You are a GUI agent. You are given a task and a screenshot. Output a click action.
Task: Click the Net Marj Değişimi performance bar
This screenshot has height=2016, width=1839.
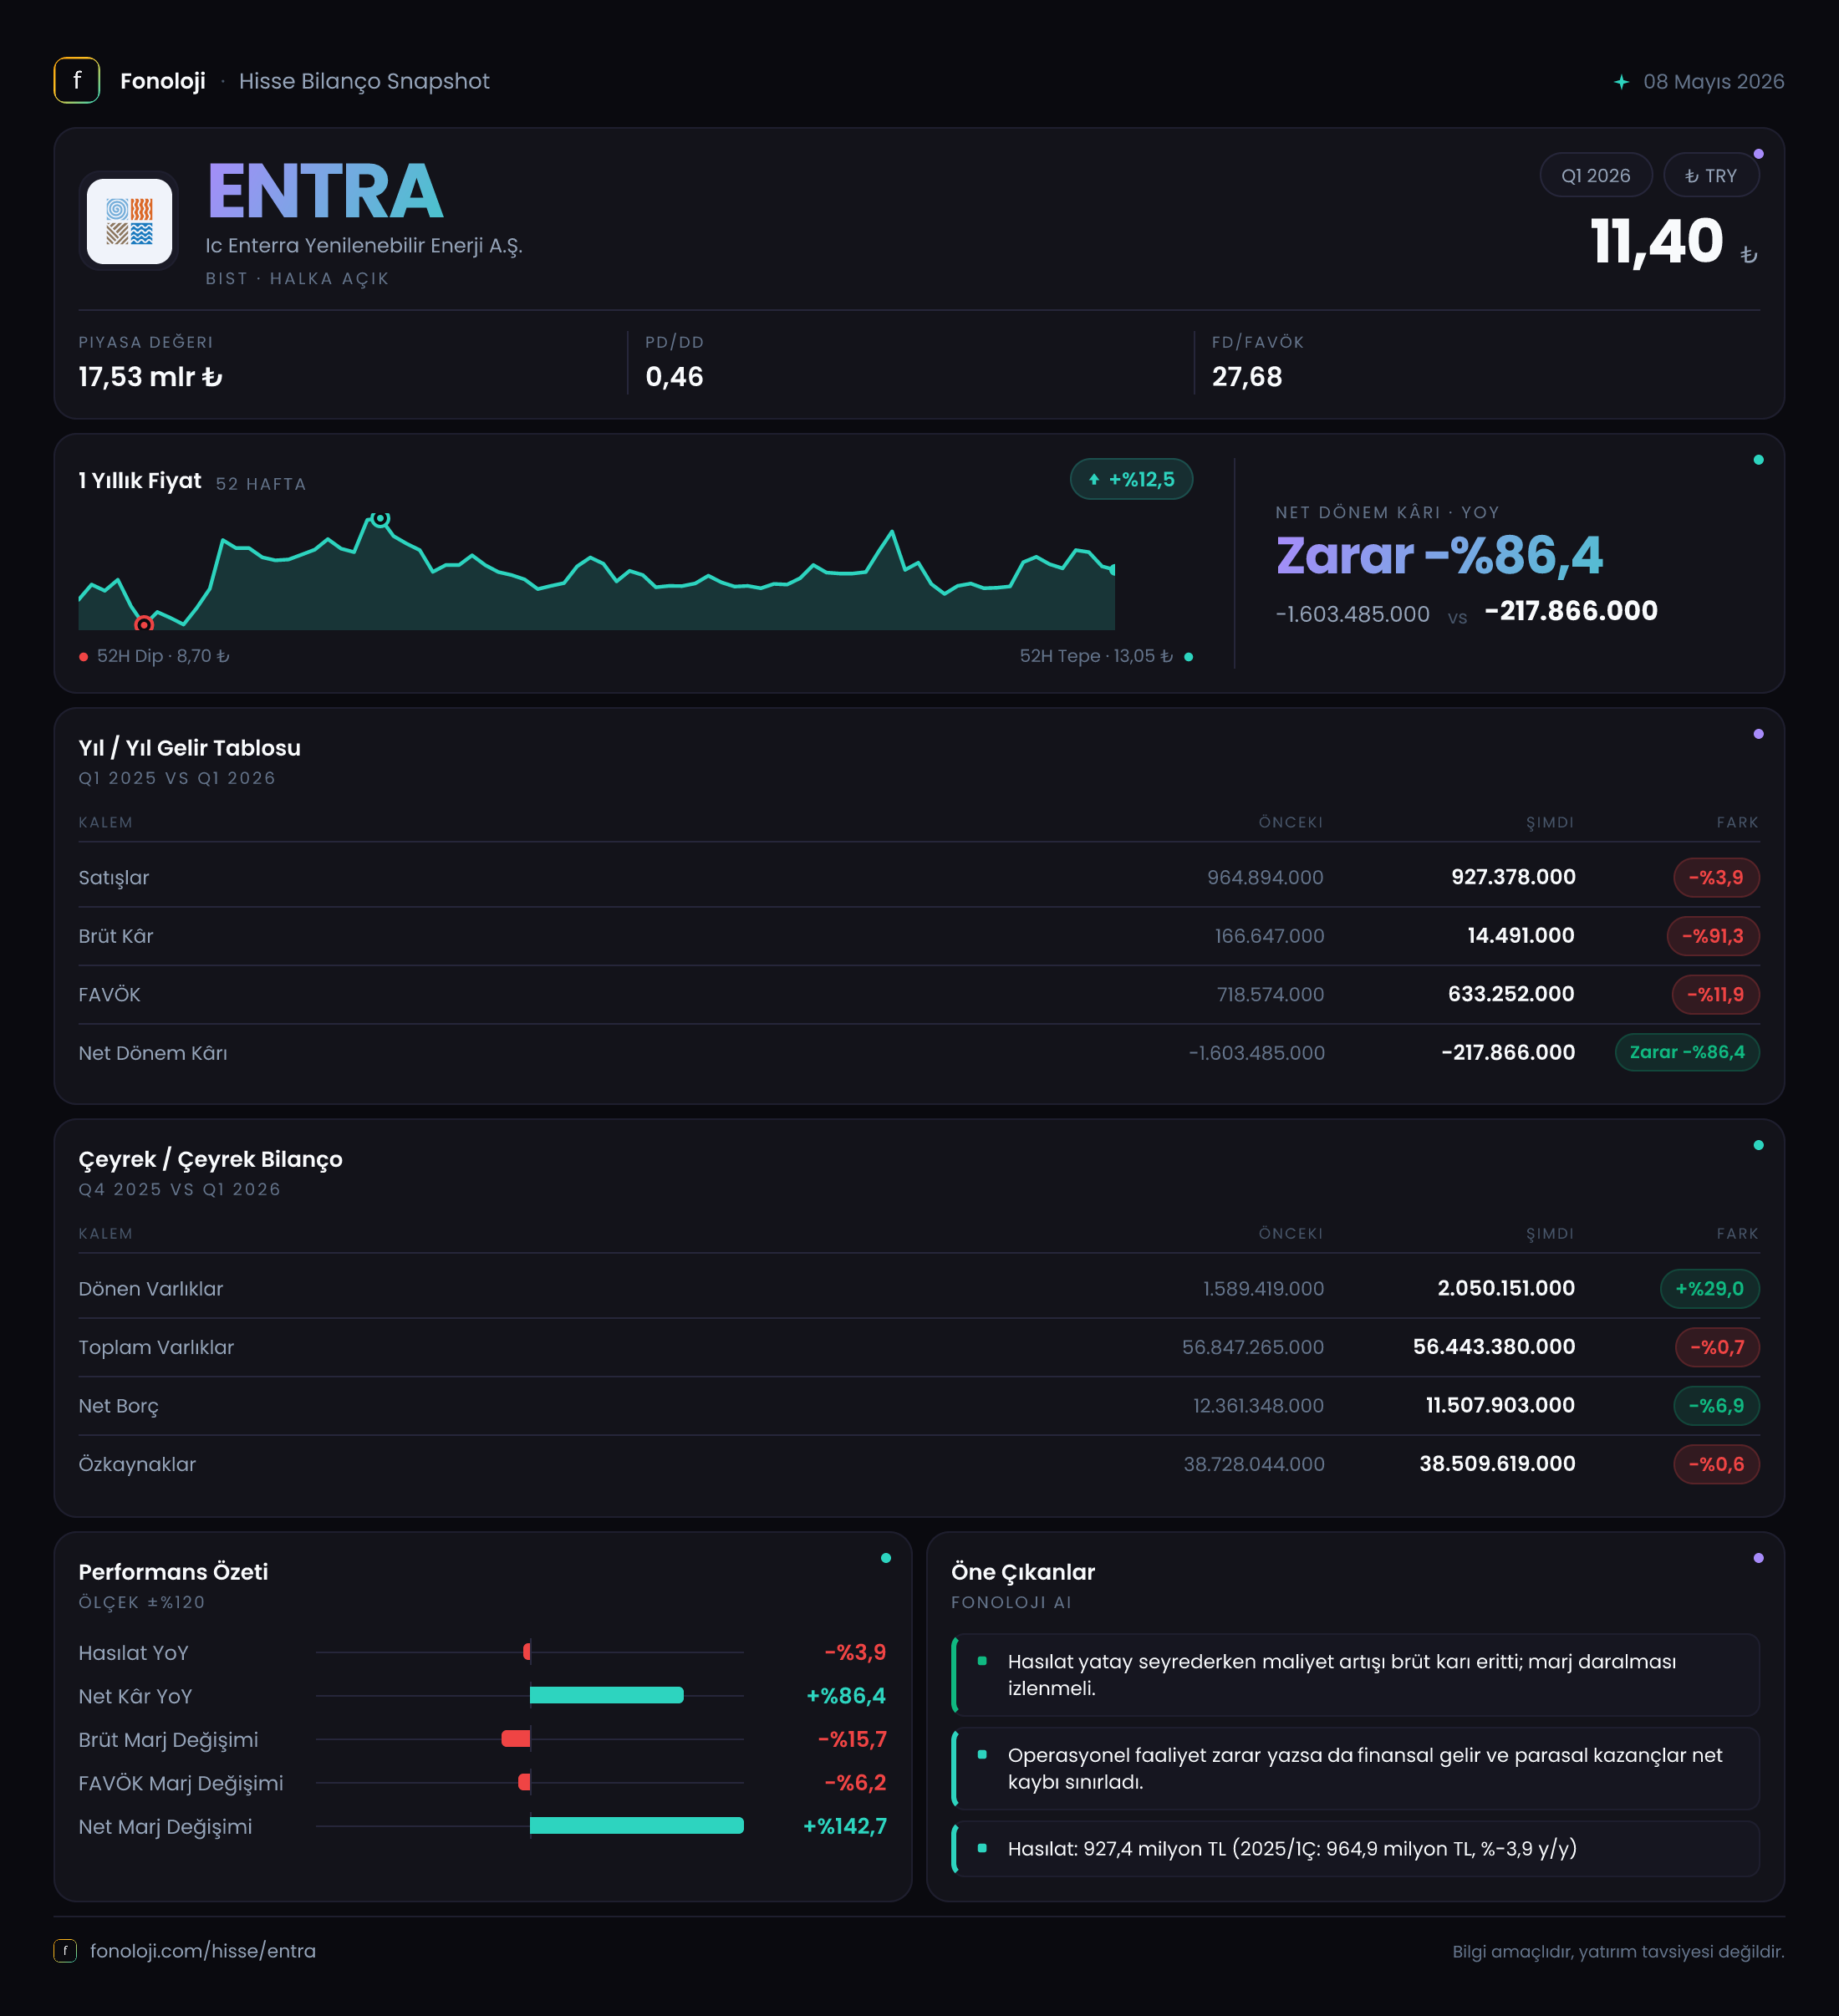636,1826
